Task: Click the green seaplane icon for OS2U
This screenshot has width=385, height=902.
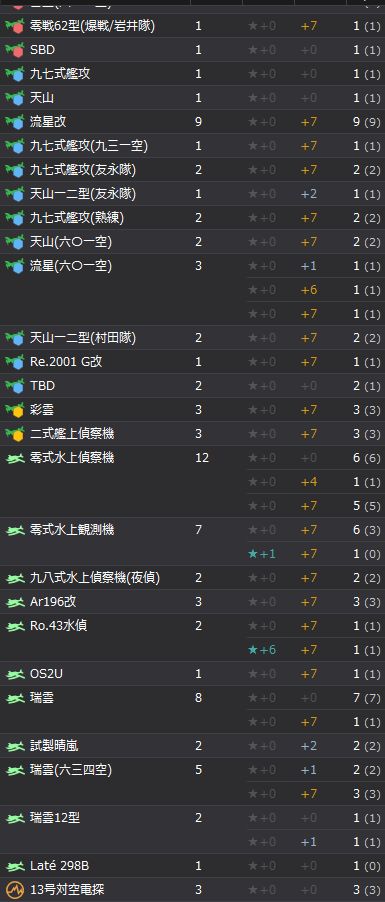Action: (x=14, y=674)
